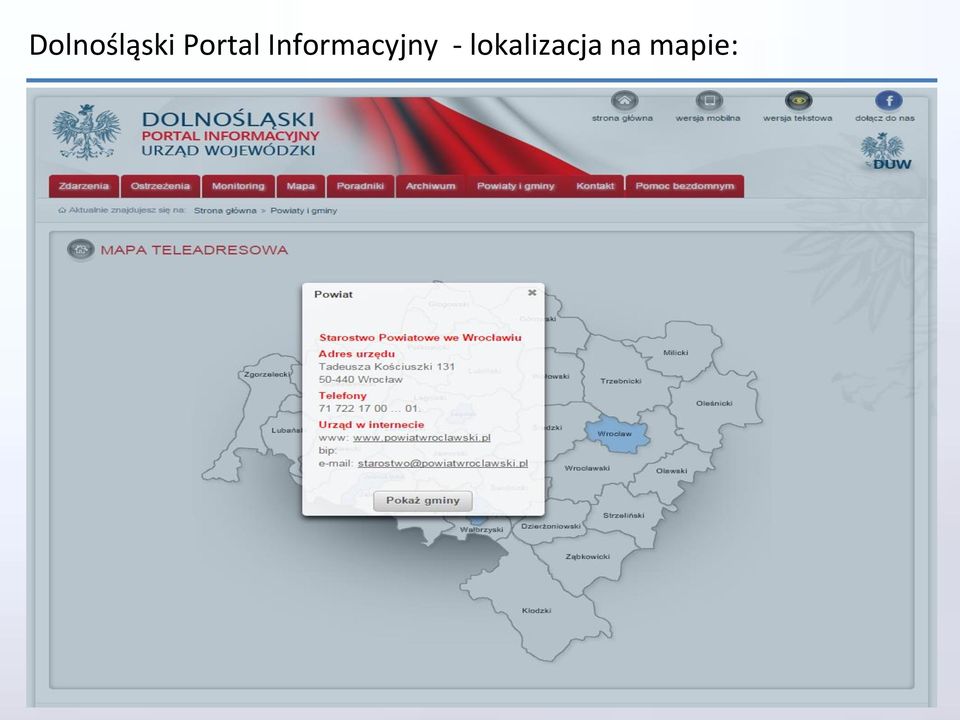Image resolution: width=960 pixels, height=720 pixels.
Task: Click the strona główna label text
Action: coord(622,118)
